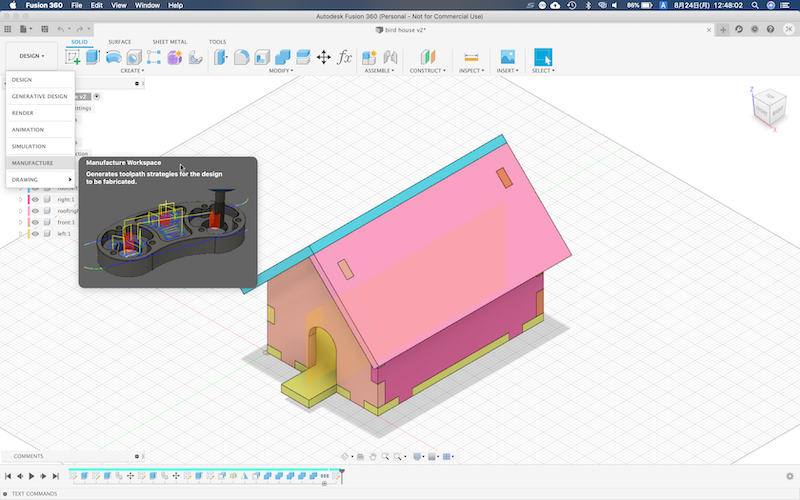The height and width of the screenshot is (500, 800).
Task: Open the CREATE dropdown menu
Action: 132,70
